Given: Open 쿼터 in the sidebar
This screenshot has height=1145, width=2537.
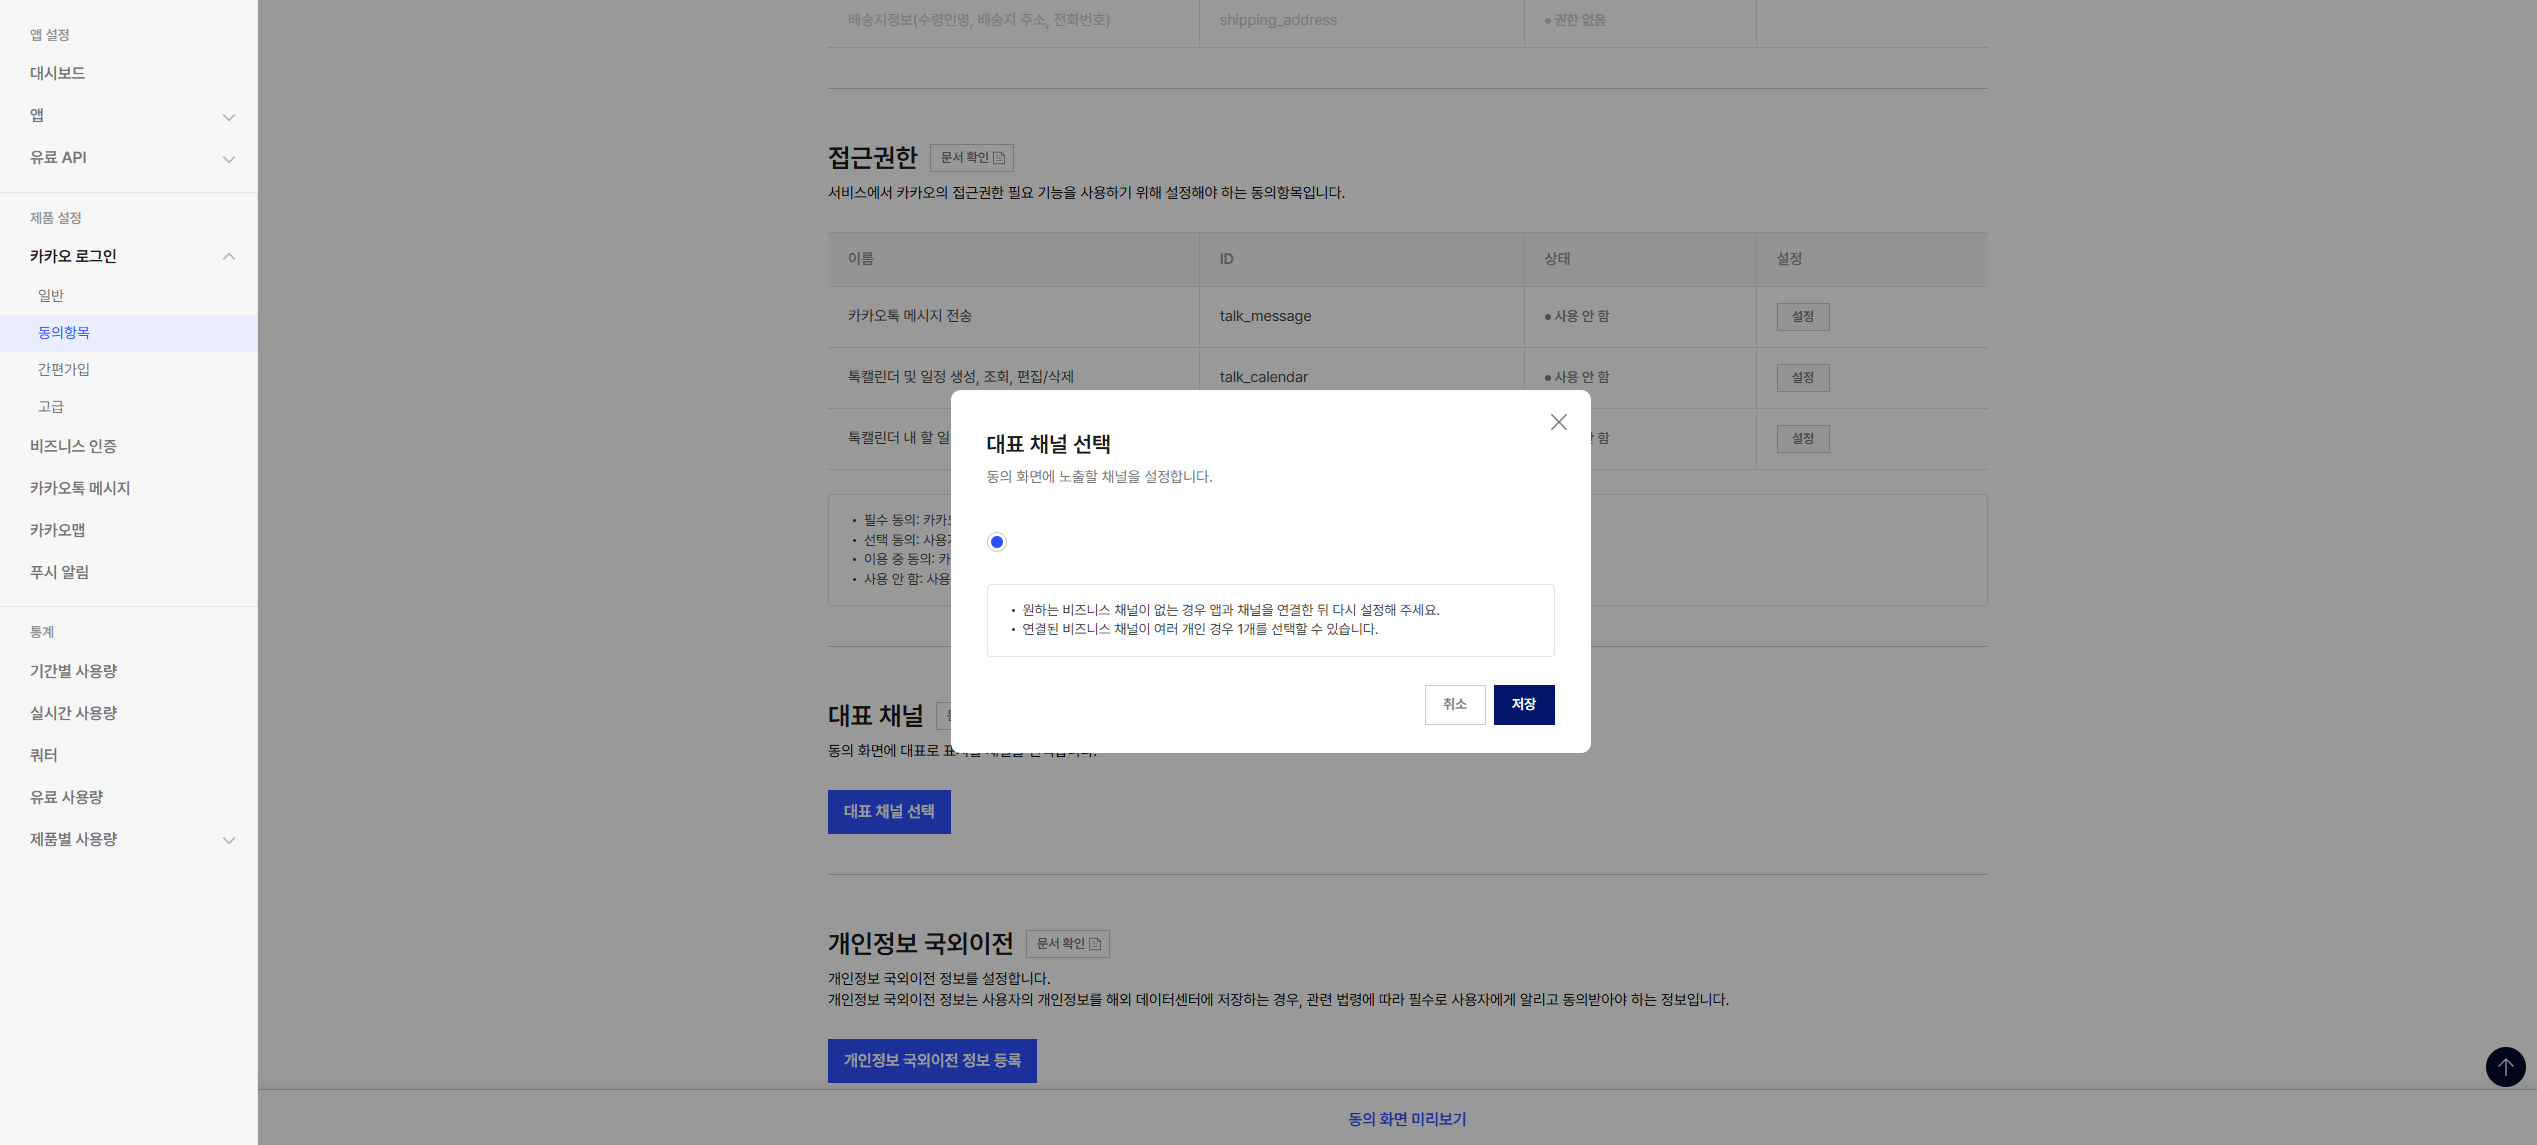Looking at the screenshot, I should [x=44, y=755].
